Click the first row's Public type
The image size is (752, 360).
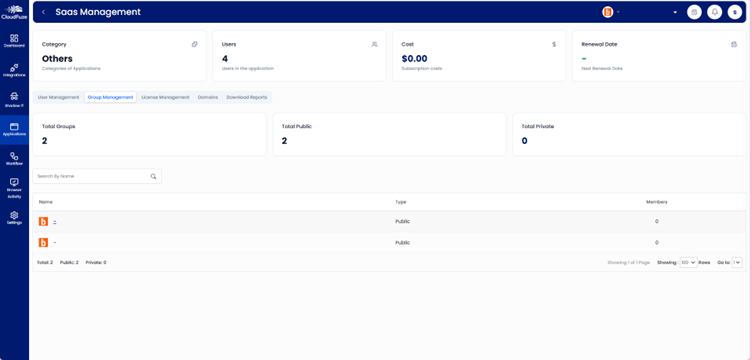[x=402, y=221]
